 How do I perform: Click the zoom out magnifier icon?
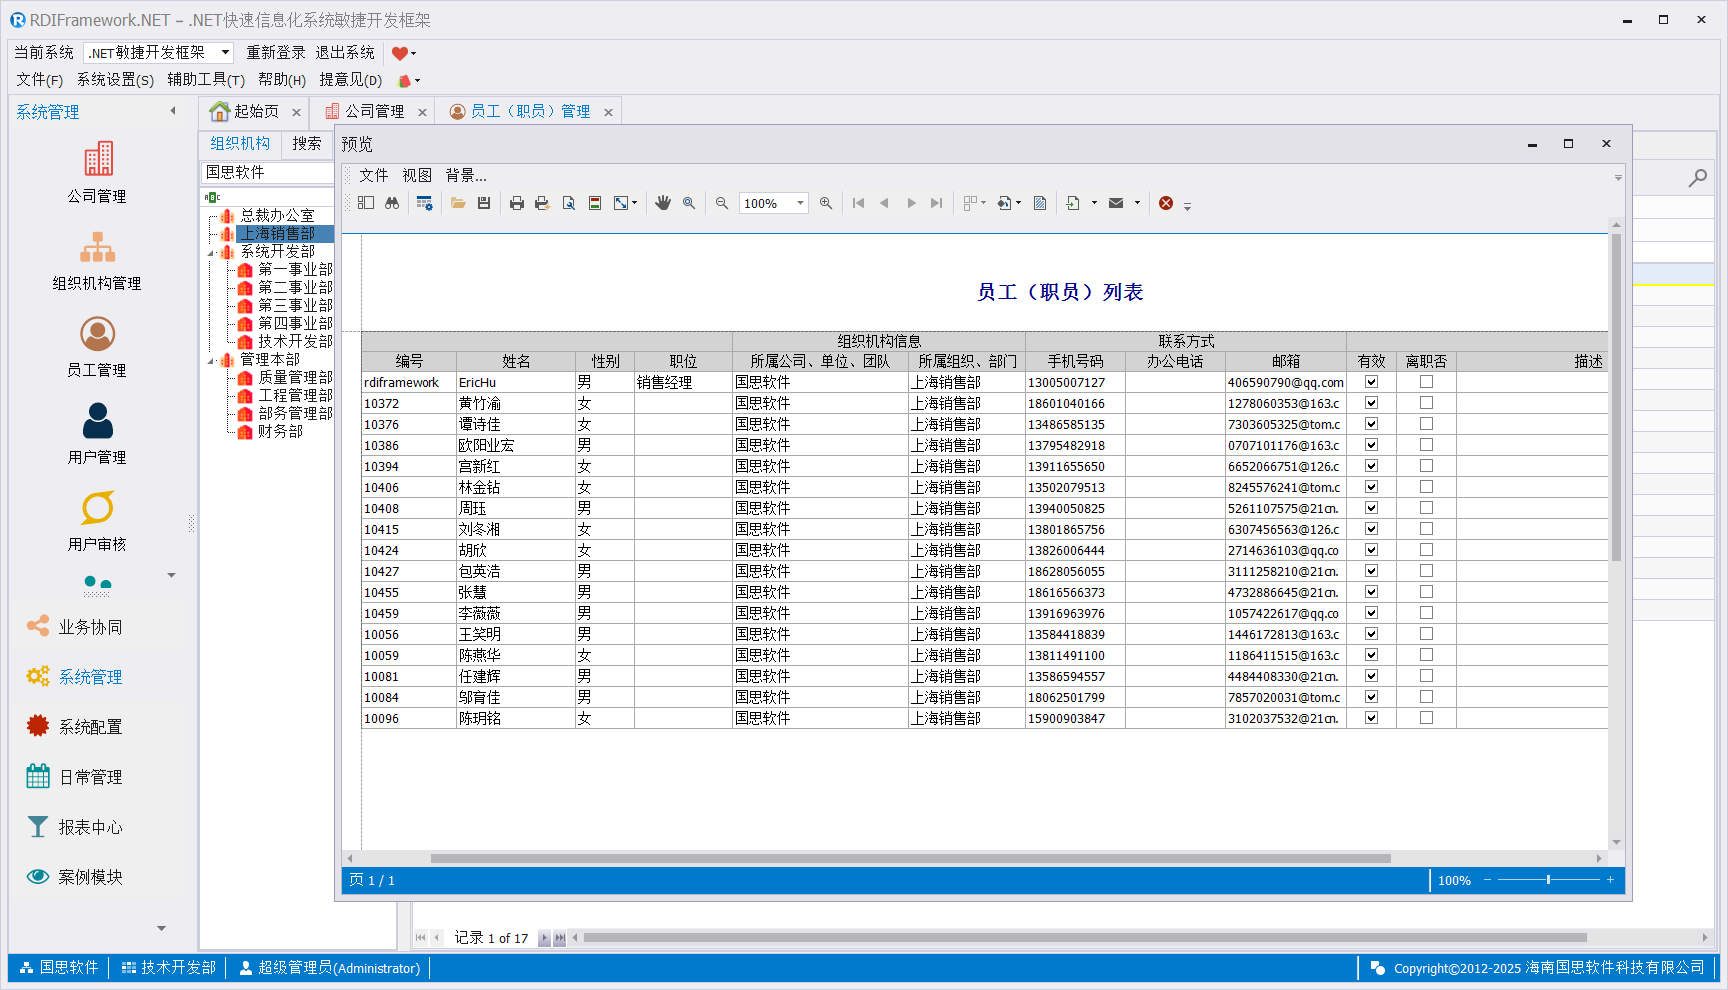click(722, 203)
